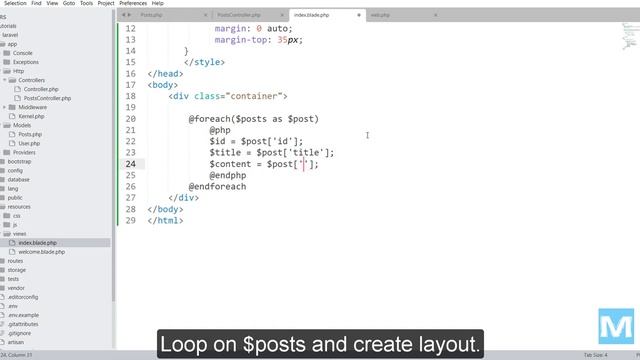This screenshot has width=640, height=360.
Task: Open Kernel.php in the sidebar
Action: (31, 116)
